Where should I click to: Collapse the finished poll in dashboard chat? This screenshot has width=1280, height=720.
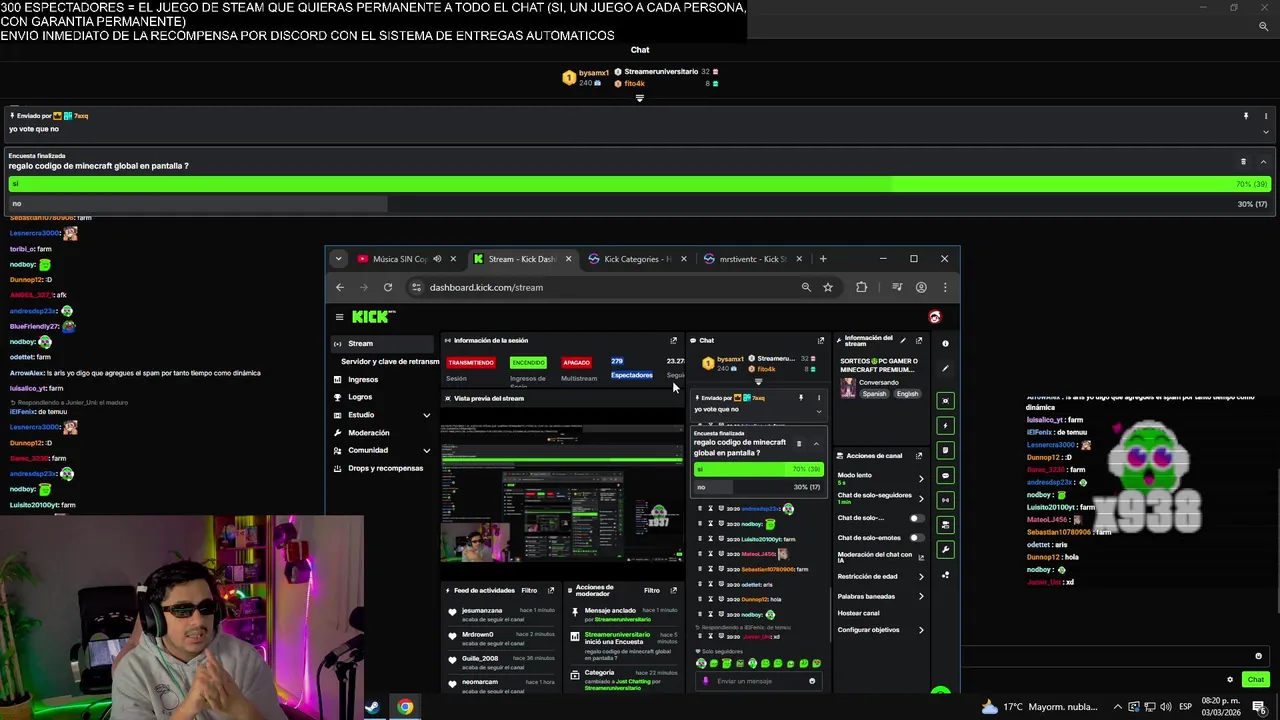point(816,443)
